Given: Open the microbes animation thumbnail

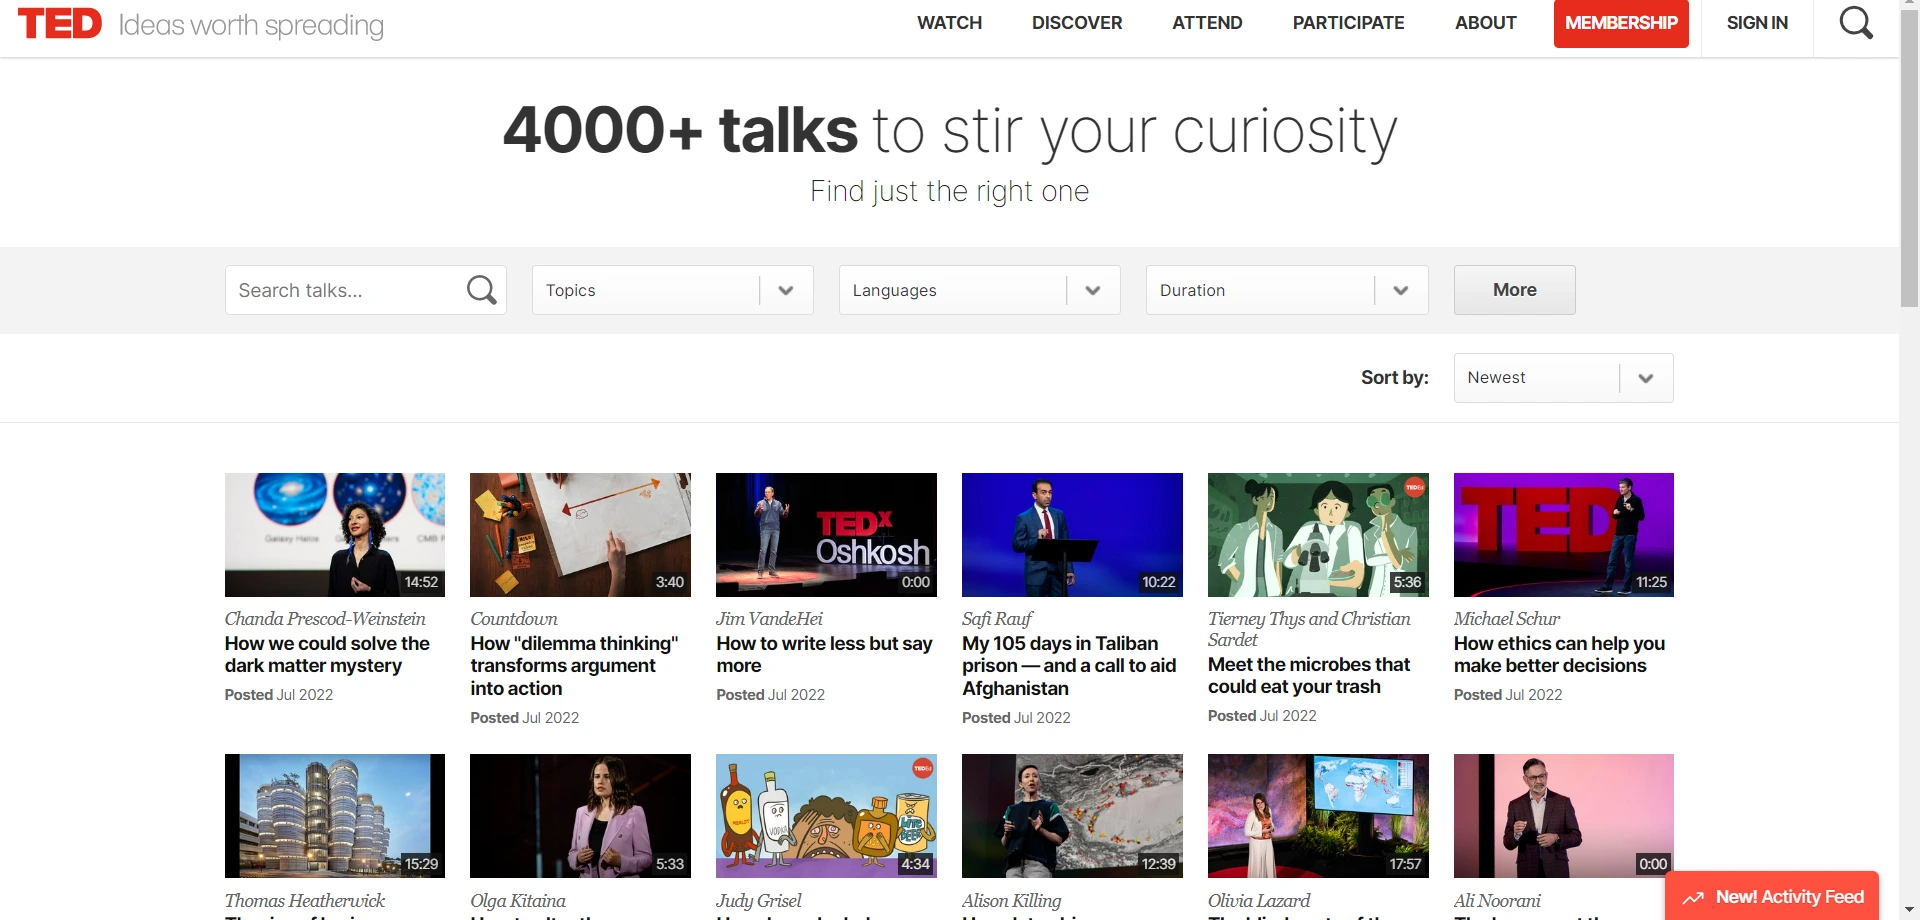Looking at the screenshot, I should point(1318,535).
